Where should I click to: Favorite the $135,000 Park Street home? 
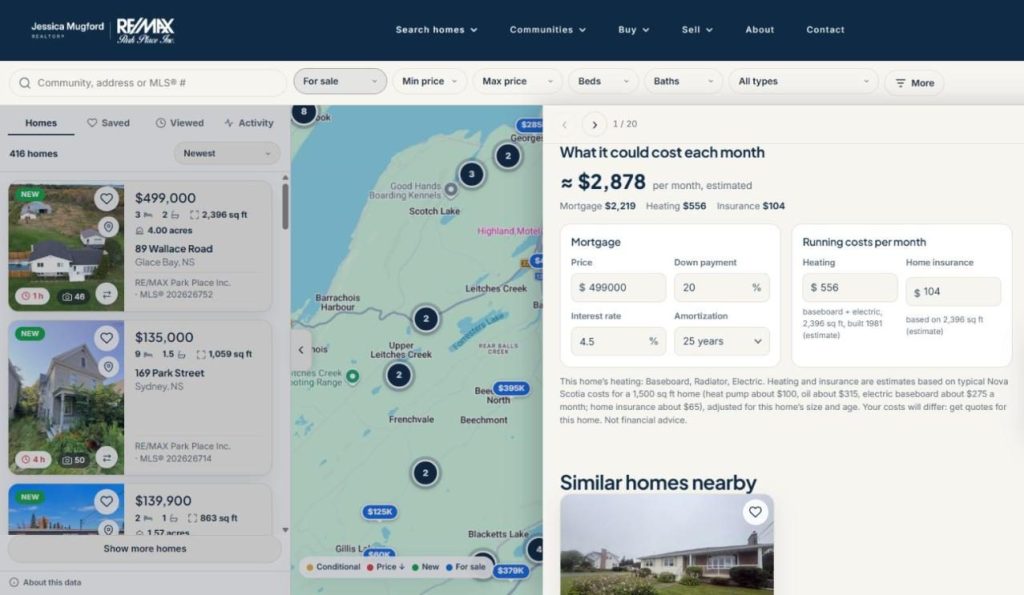[x=106, y=338]
